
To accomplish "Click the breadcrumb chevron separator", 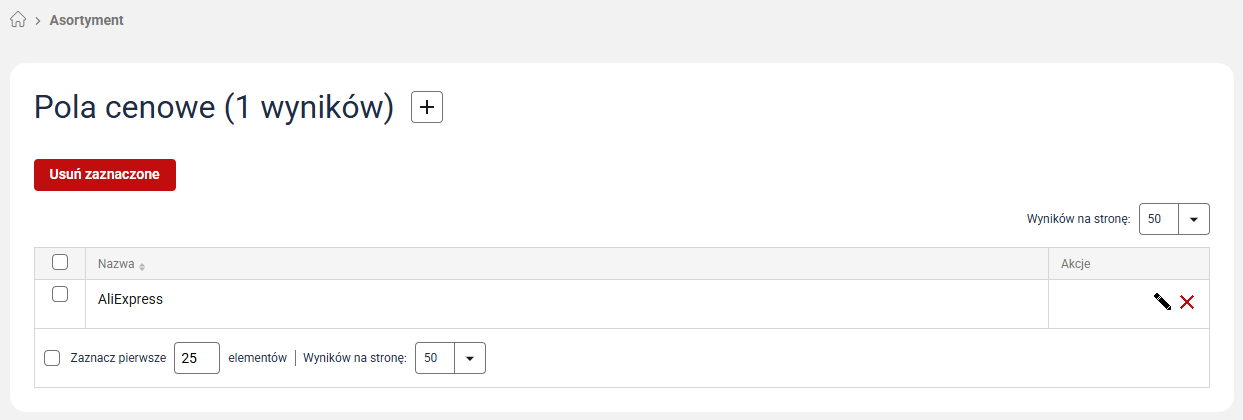I will click(37, 20).
